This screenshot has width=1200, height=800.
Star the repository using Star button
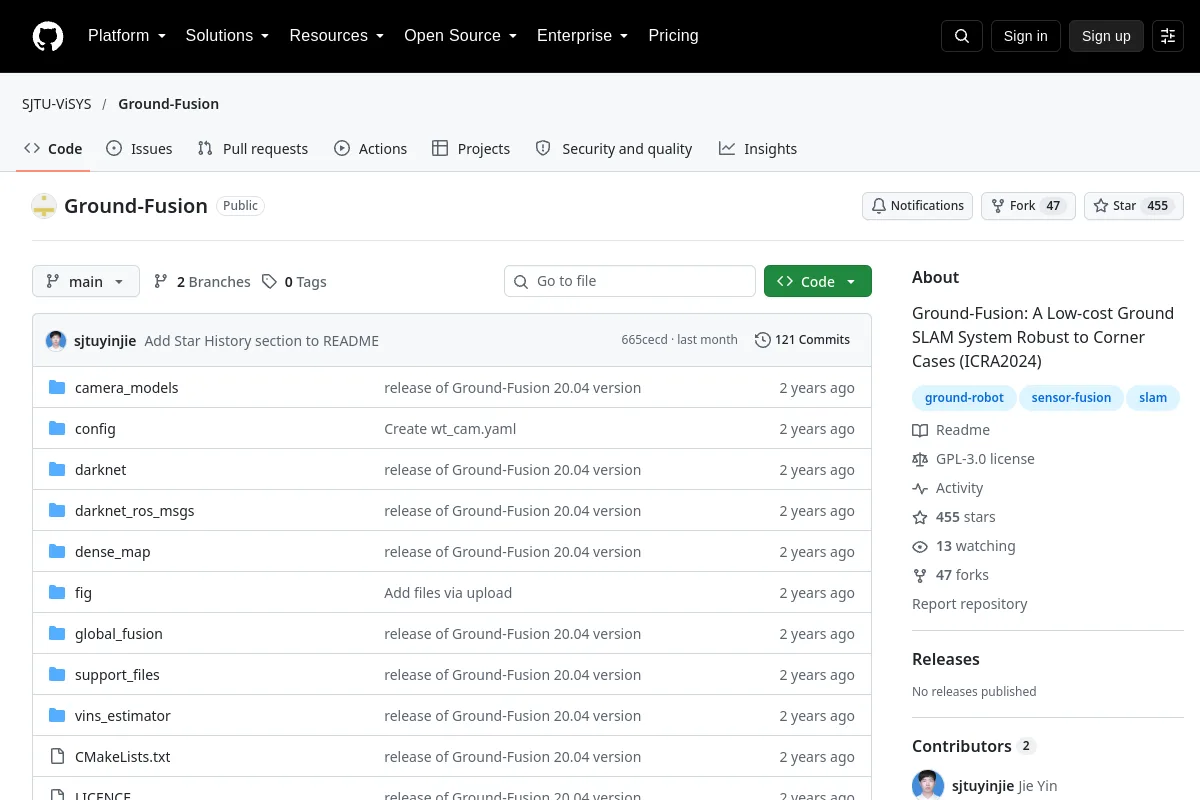1134,206
